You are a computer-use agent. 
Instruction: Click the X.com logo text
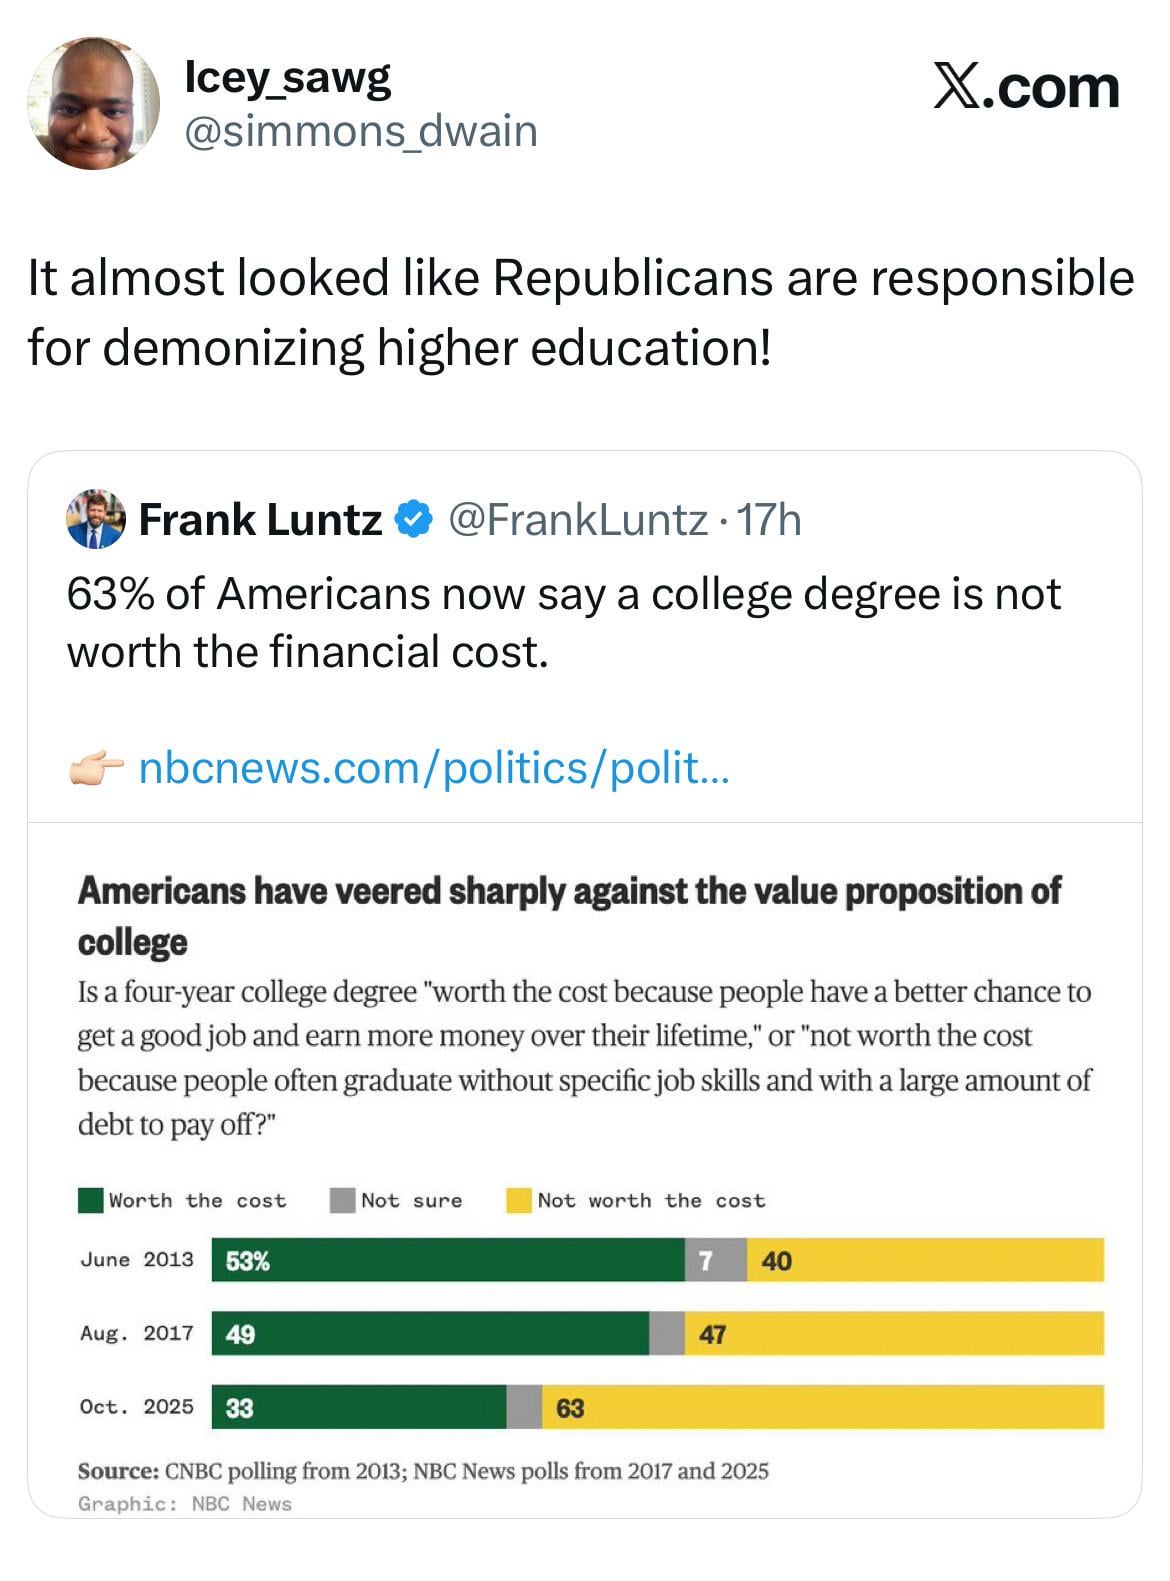(1026, 87)
